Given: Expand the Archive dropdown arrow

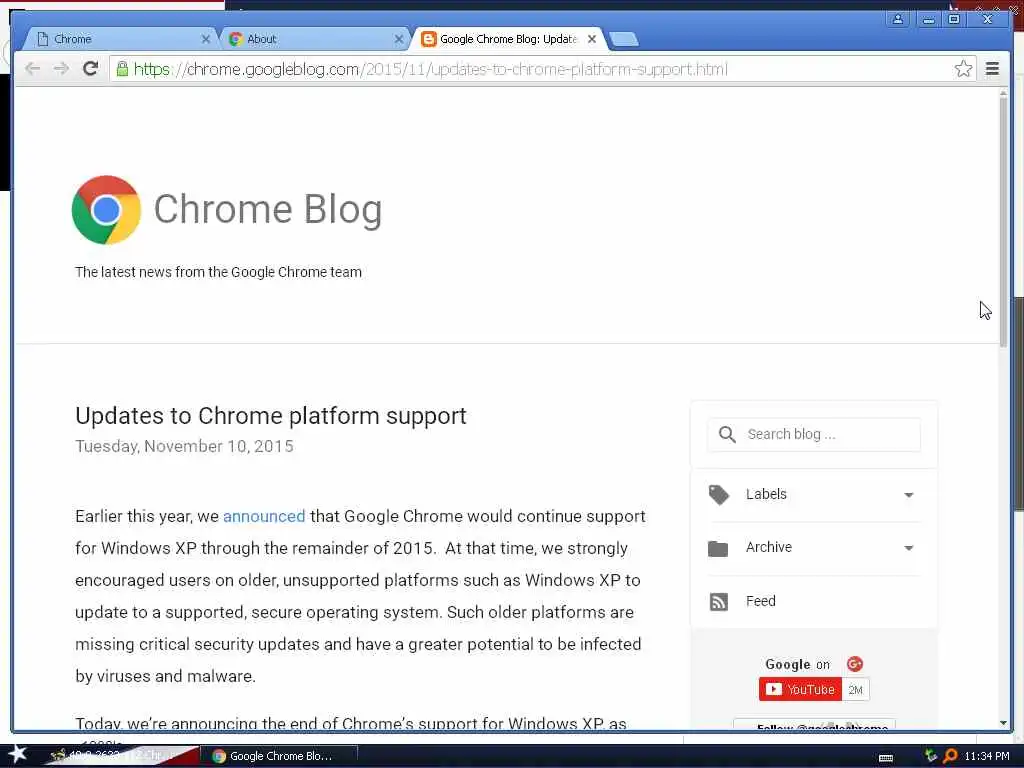Looking at the screenshot, I should click(908, 548).
